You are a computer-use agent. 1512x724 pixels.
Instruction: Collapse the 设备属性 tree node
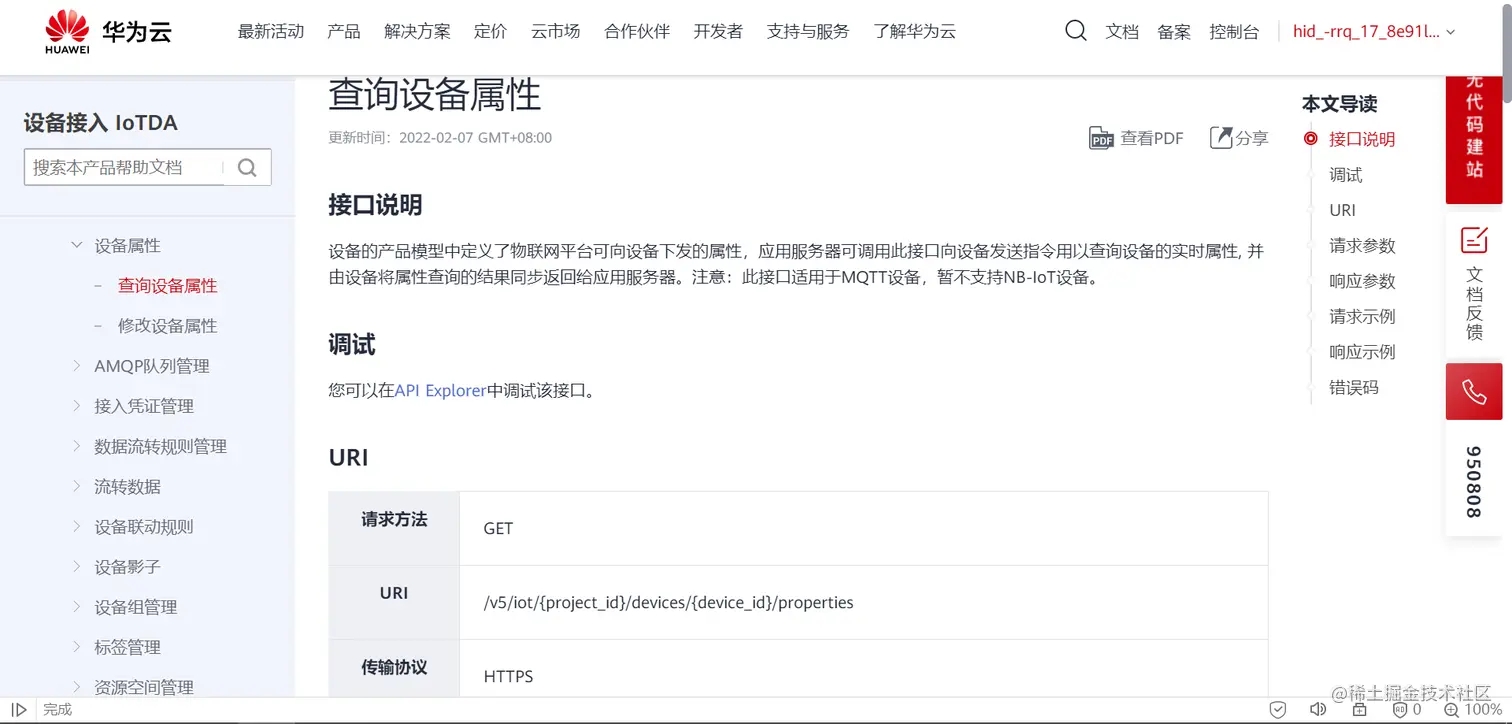(x=76, y=245)
